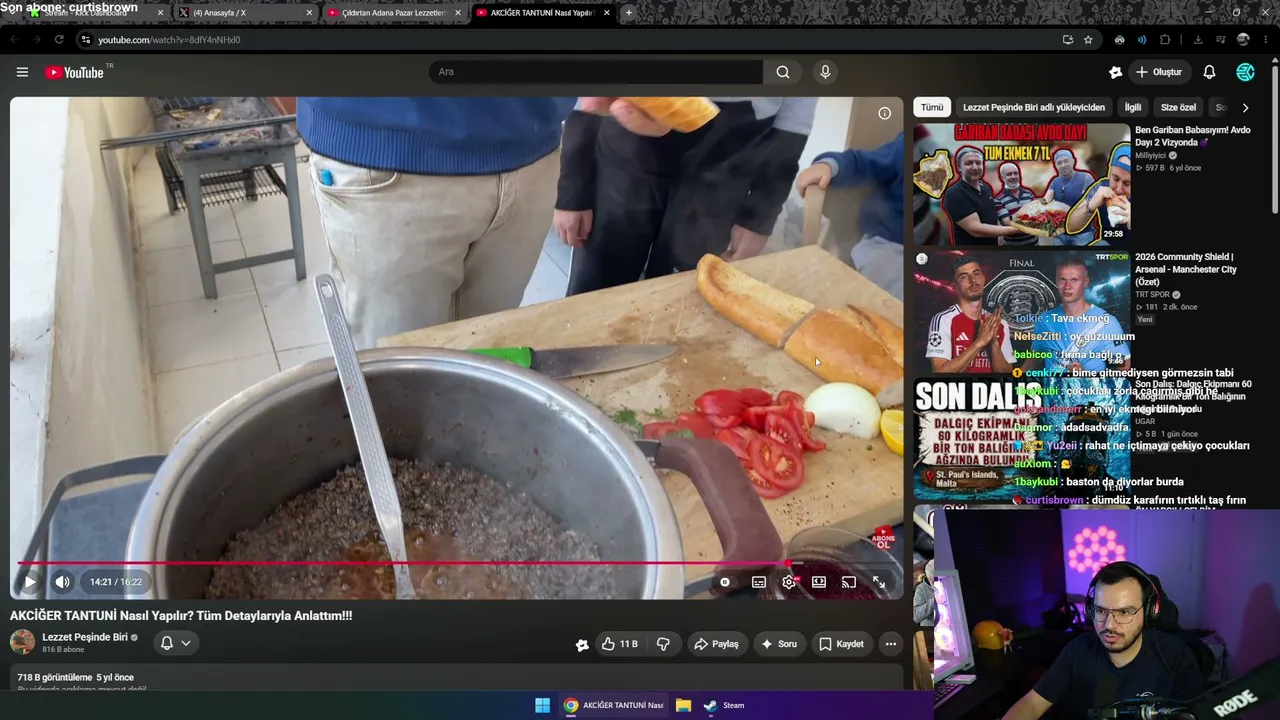Enter full screen on the player

tap(879, 582)
